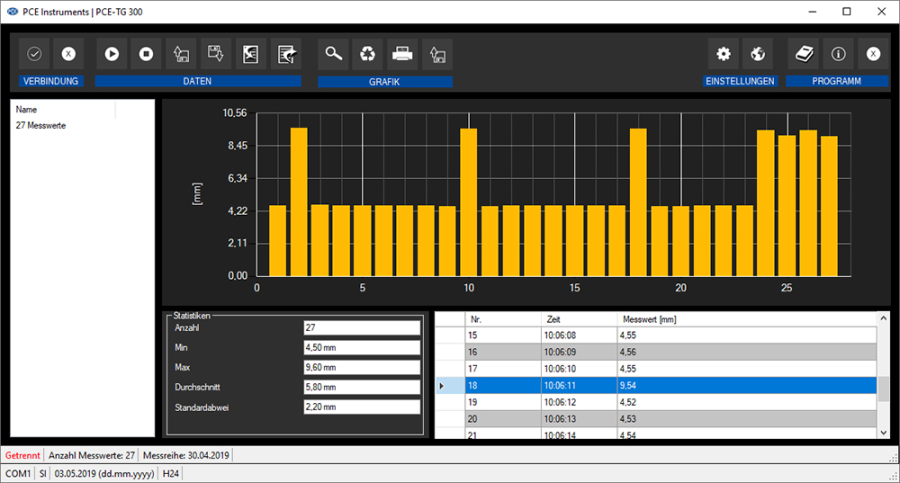900x483 pixels.
Task: Click the 'Messwert [mm]' column header
Action: [650, 319]
